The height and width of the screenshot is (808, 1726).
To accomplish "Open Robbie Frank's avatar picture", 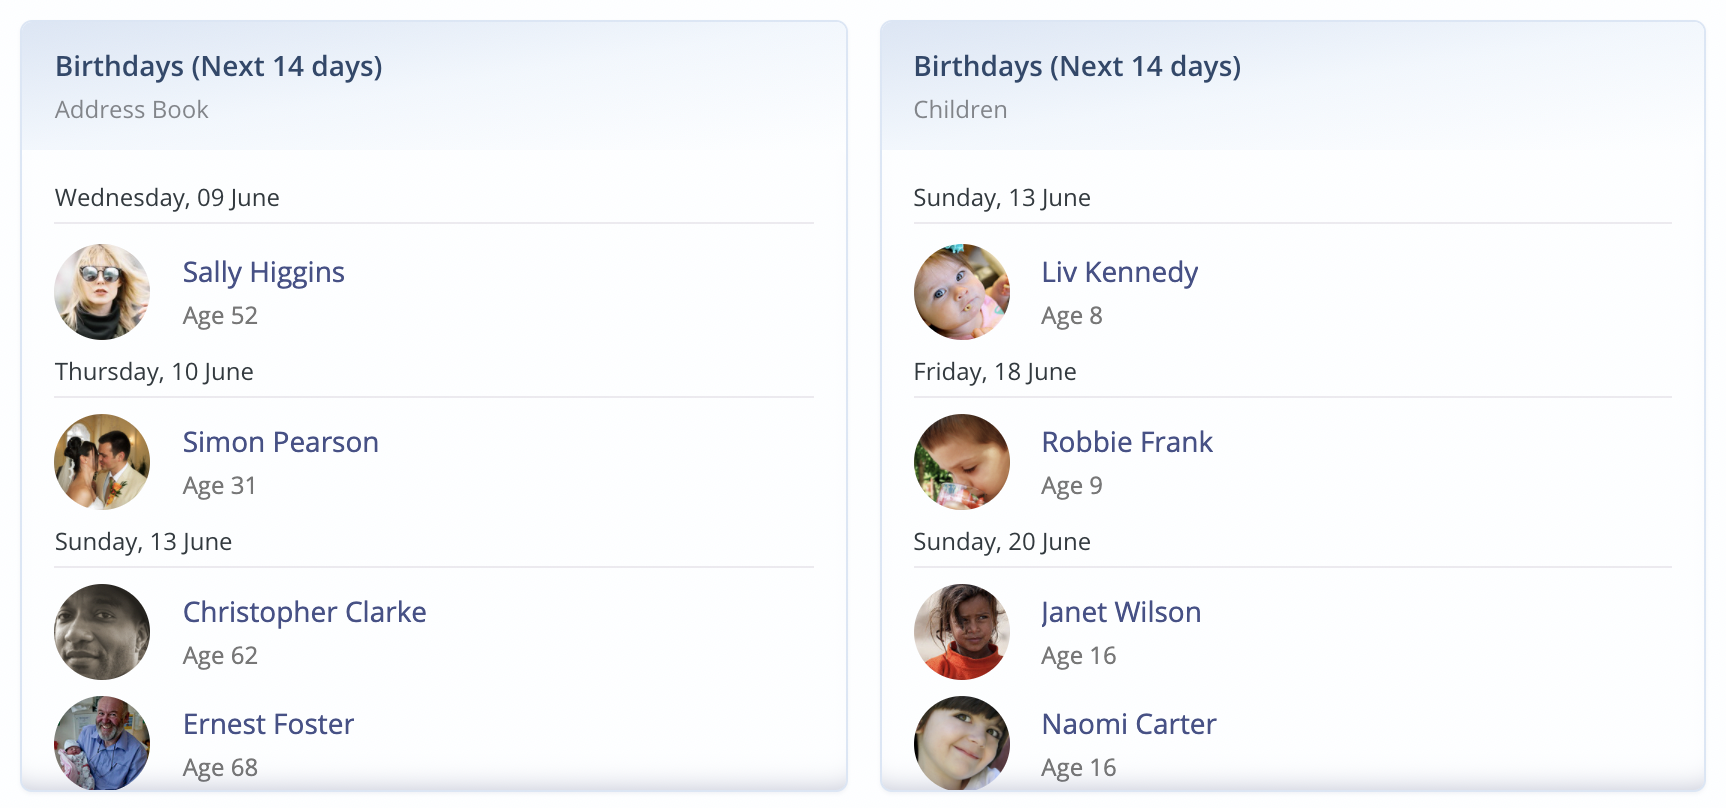I will coord(961,462).
